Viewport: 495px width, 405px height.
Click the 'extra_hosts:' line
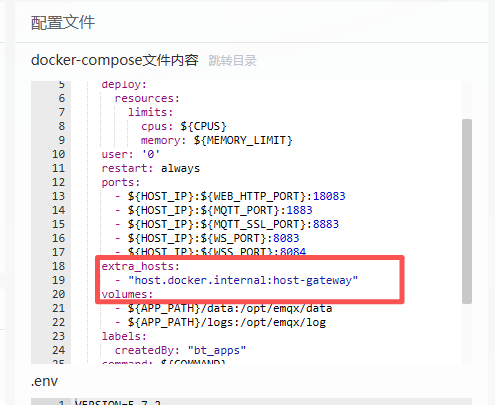click(x=141, y=266)
